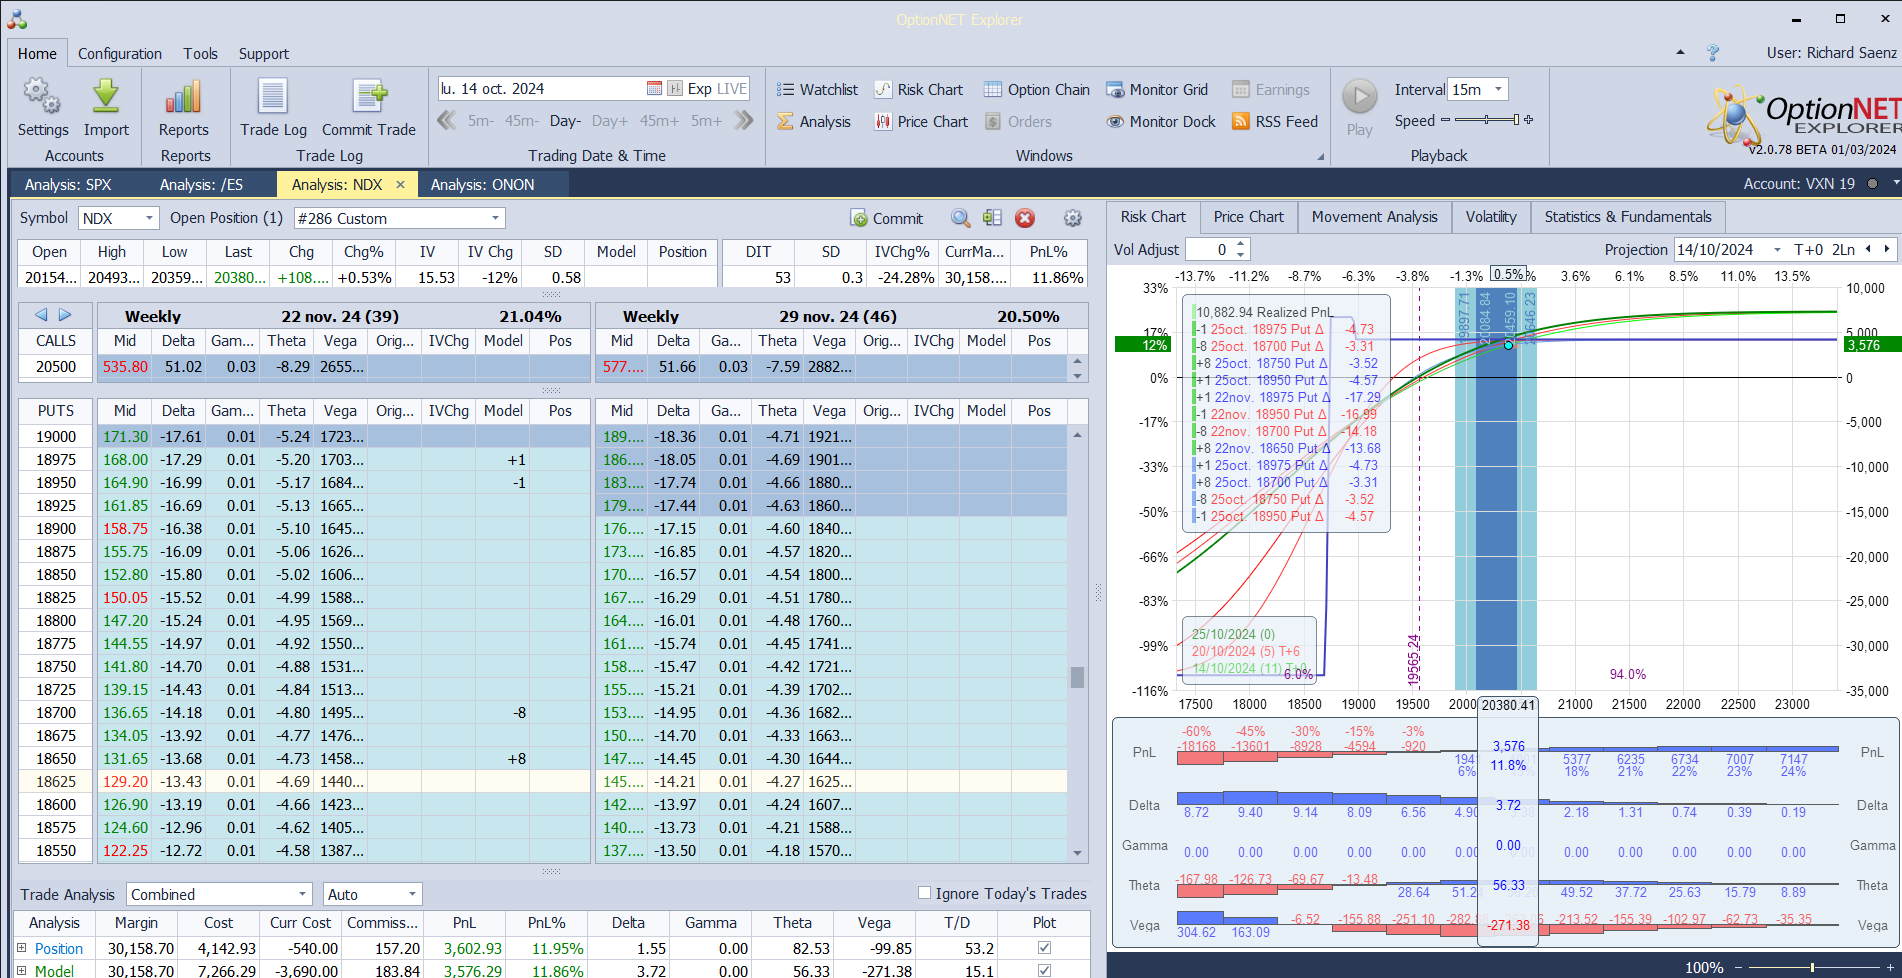1902x978 pixels.
Task: Open the Configuration ribbon tab
Action: pyautogui.click(x=120, y=53)
